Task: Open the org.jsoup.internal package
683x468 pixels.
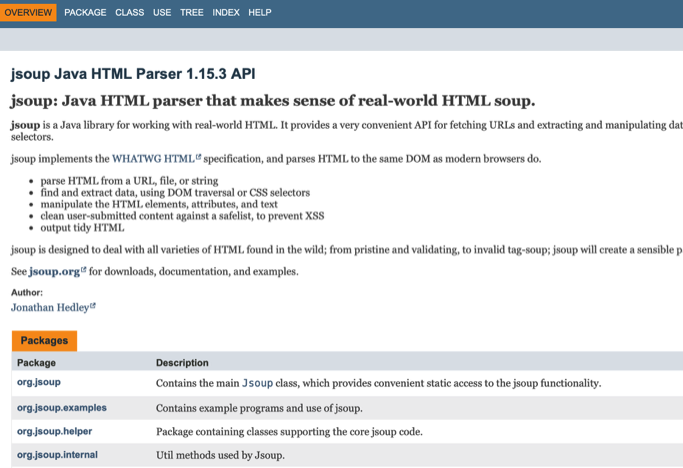Action: click(x=57, y=455)
